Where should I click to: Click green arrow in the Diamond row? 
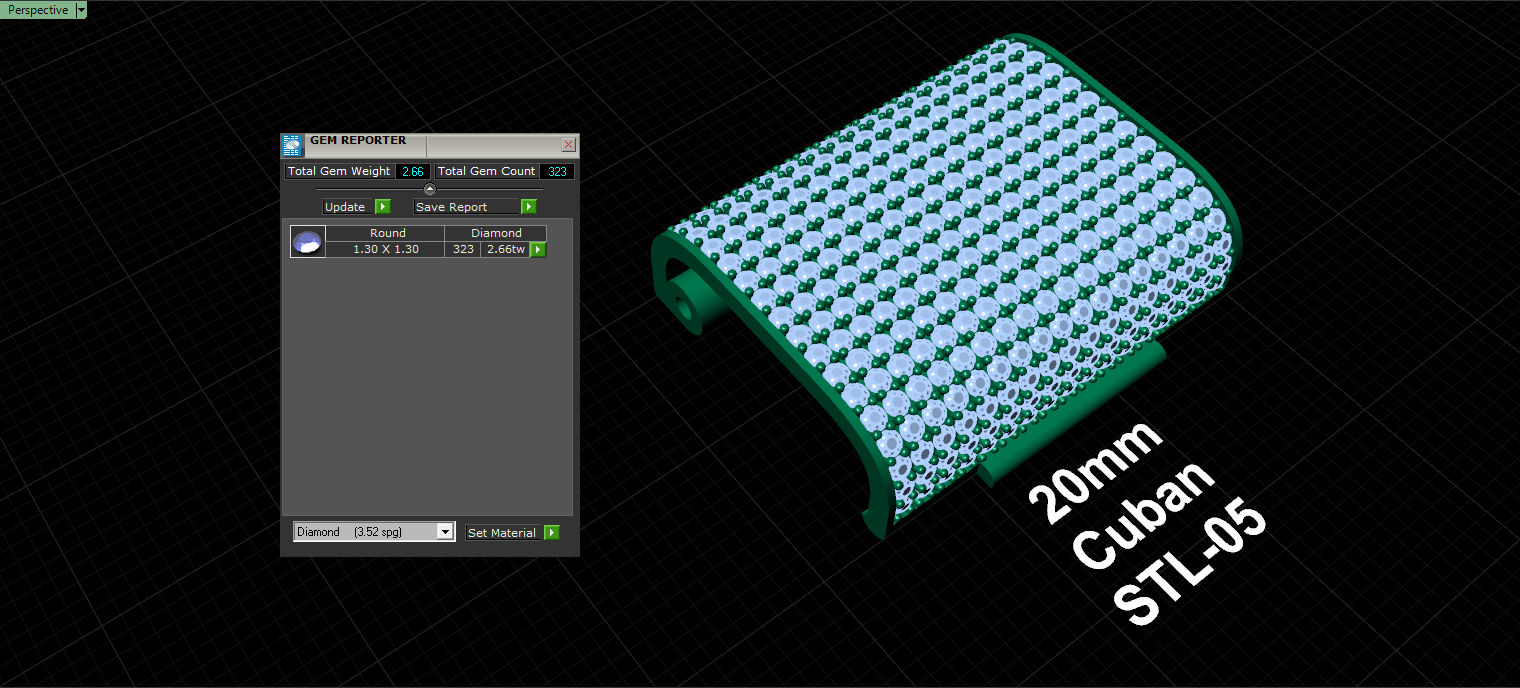[538, 249]
